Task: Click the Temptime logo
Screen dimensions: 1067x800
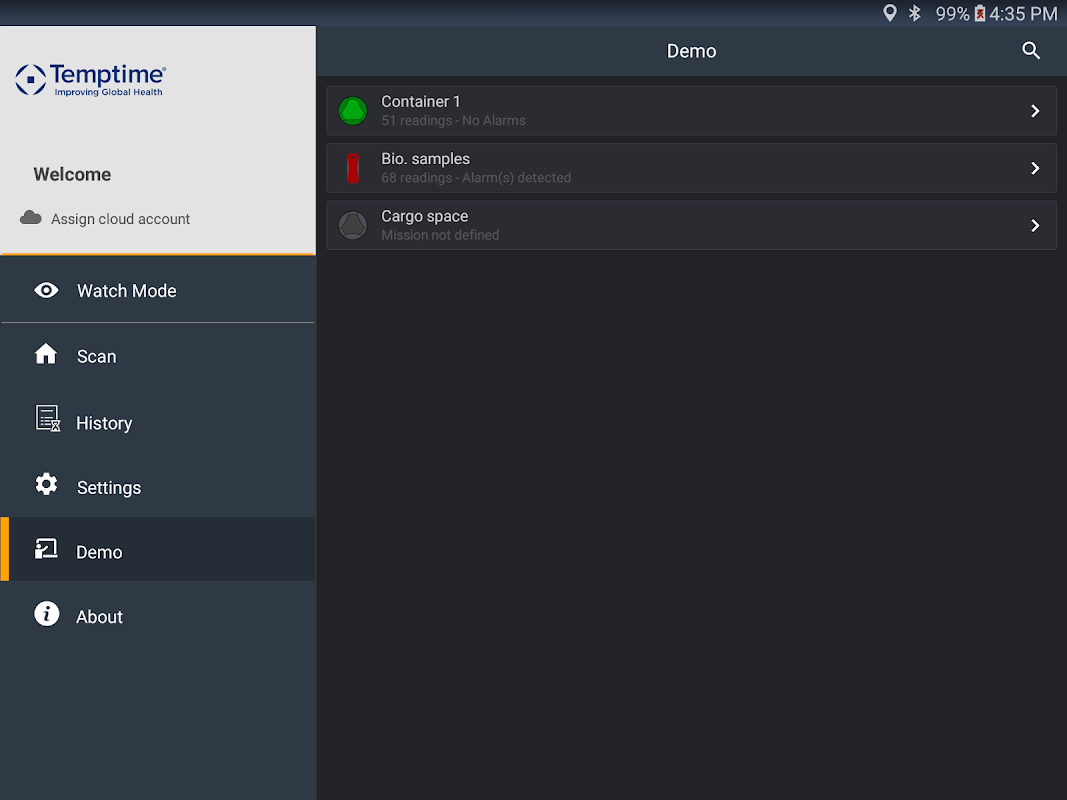Action: pos(91,80)
